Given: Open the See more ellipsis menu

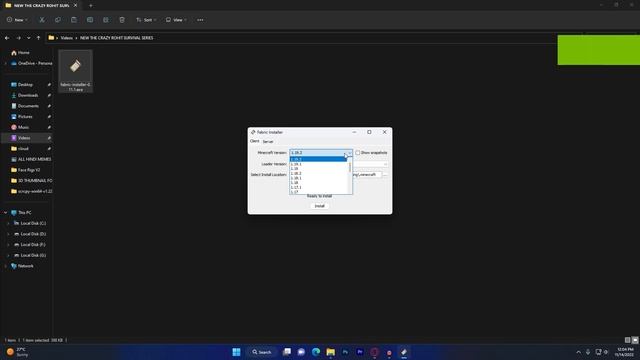Looking at the screenshot, I should click(200, 20).
